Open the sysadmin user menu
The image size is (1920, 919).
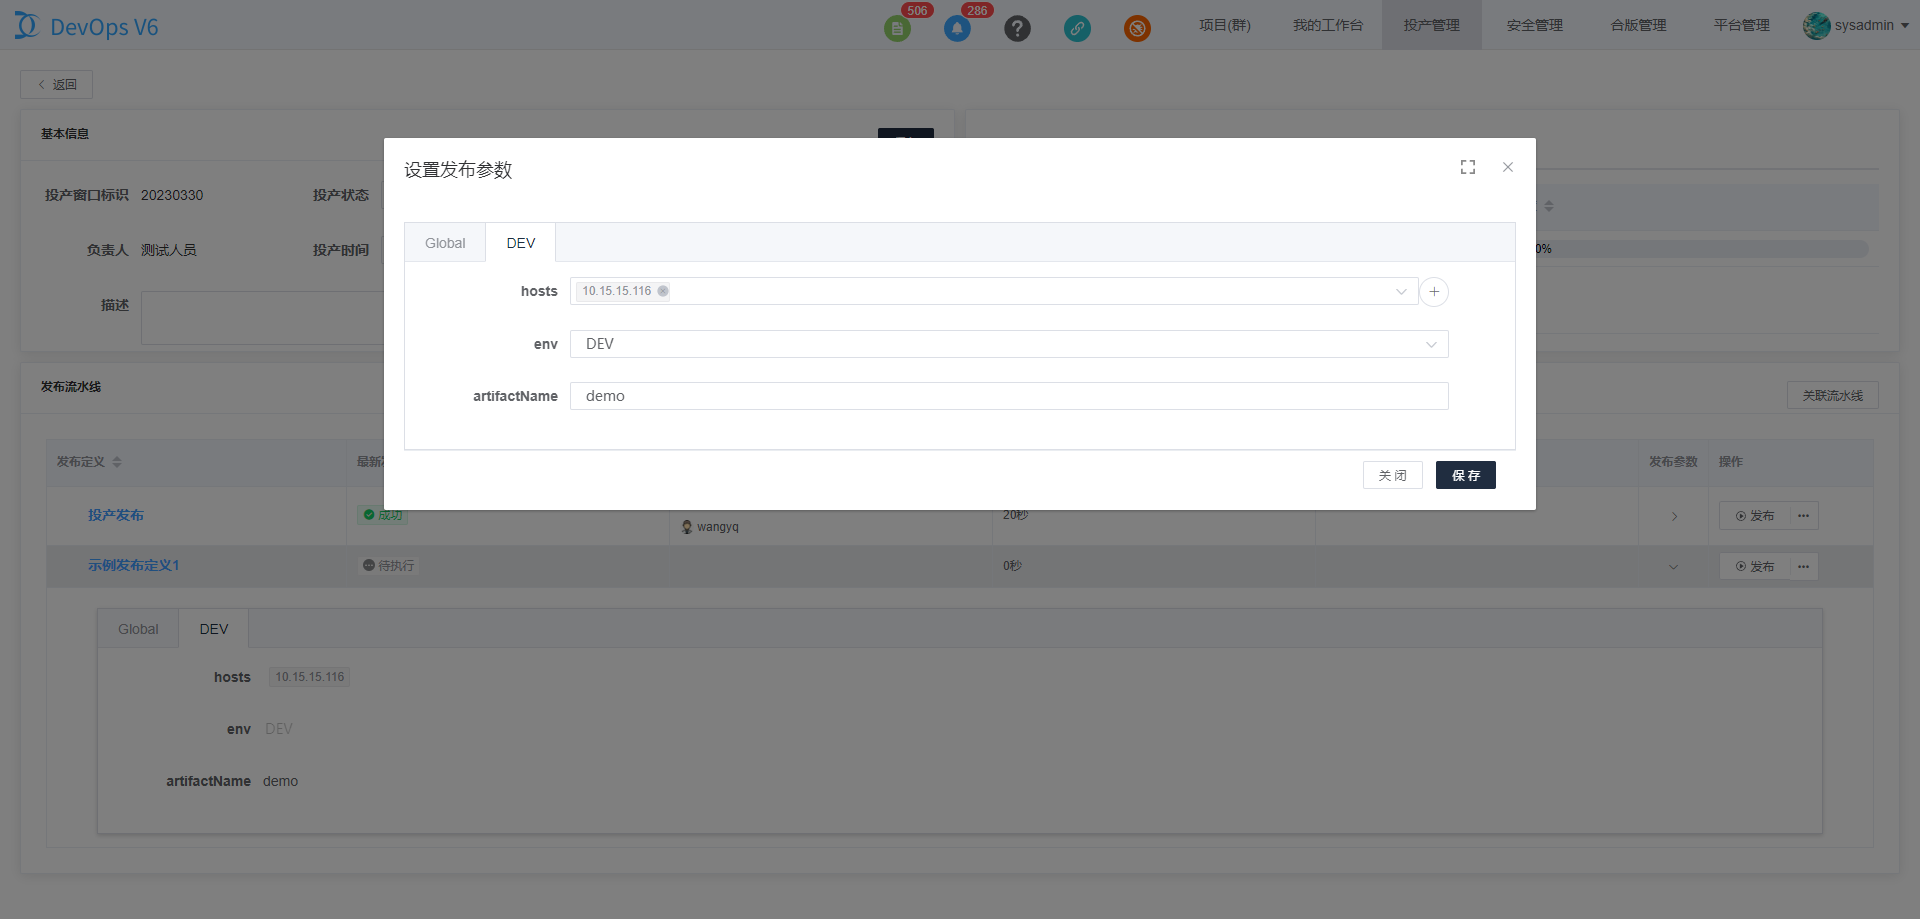pos(1856,25)
